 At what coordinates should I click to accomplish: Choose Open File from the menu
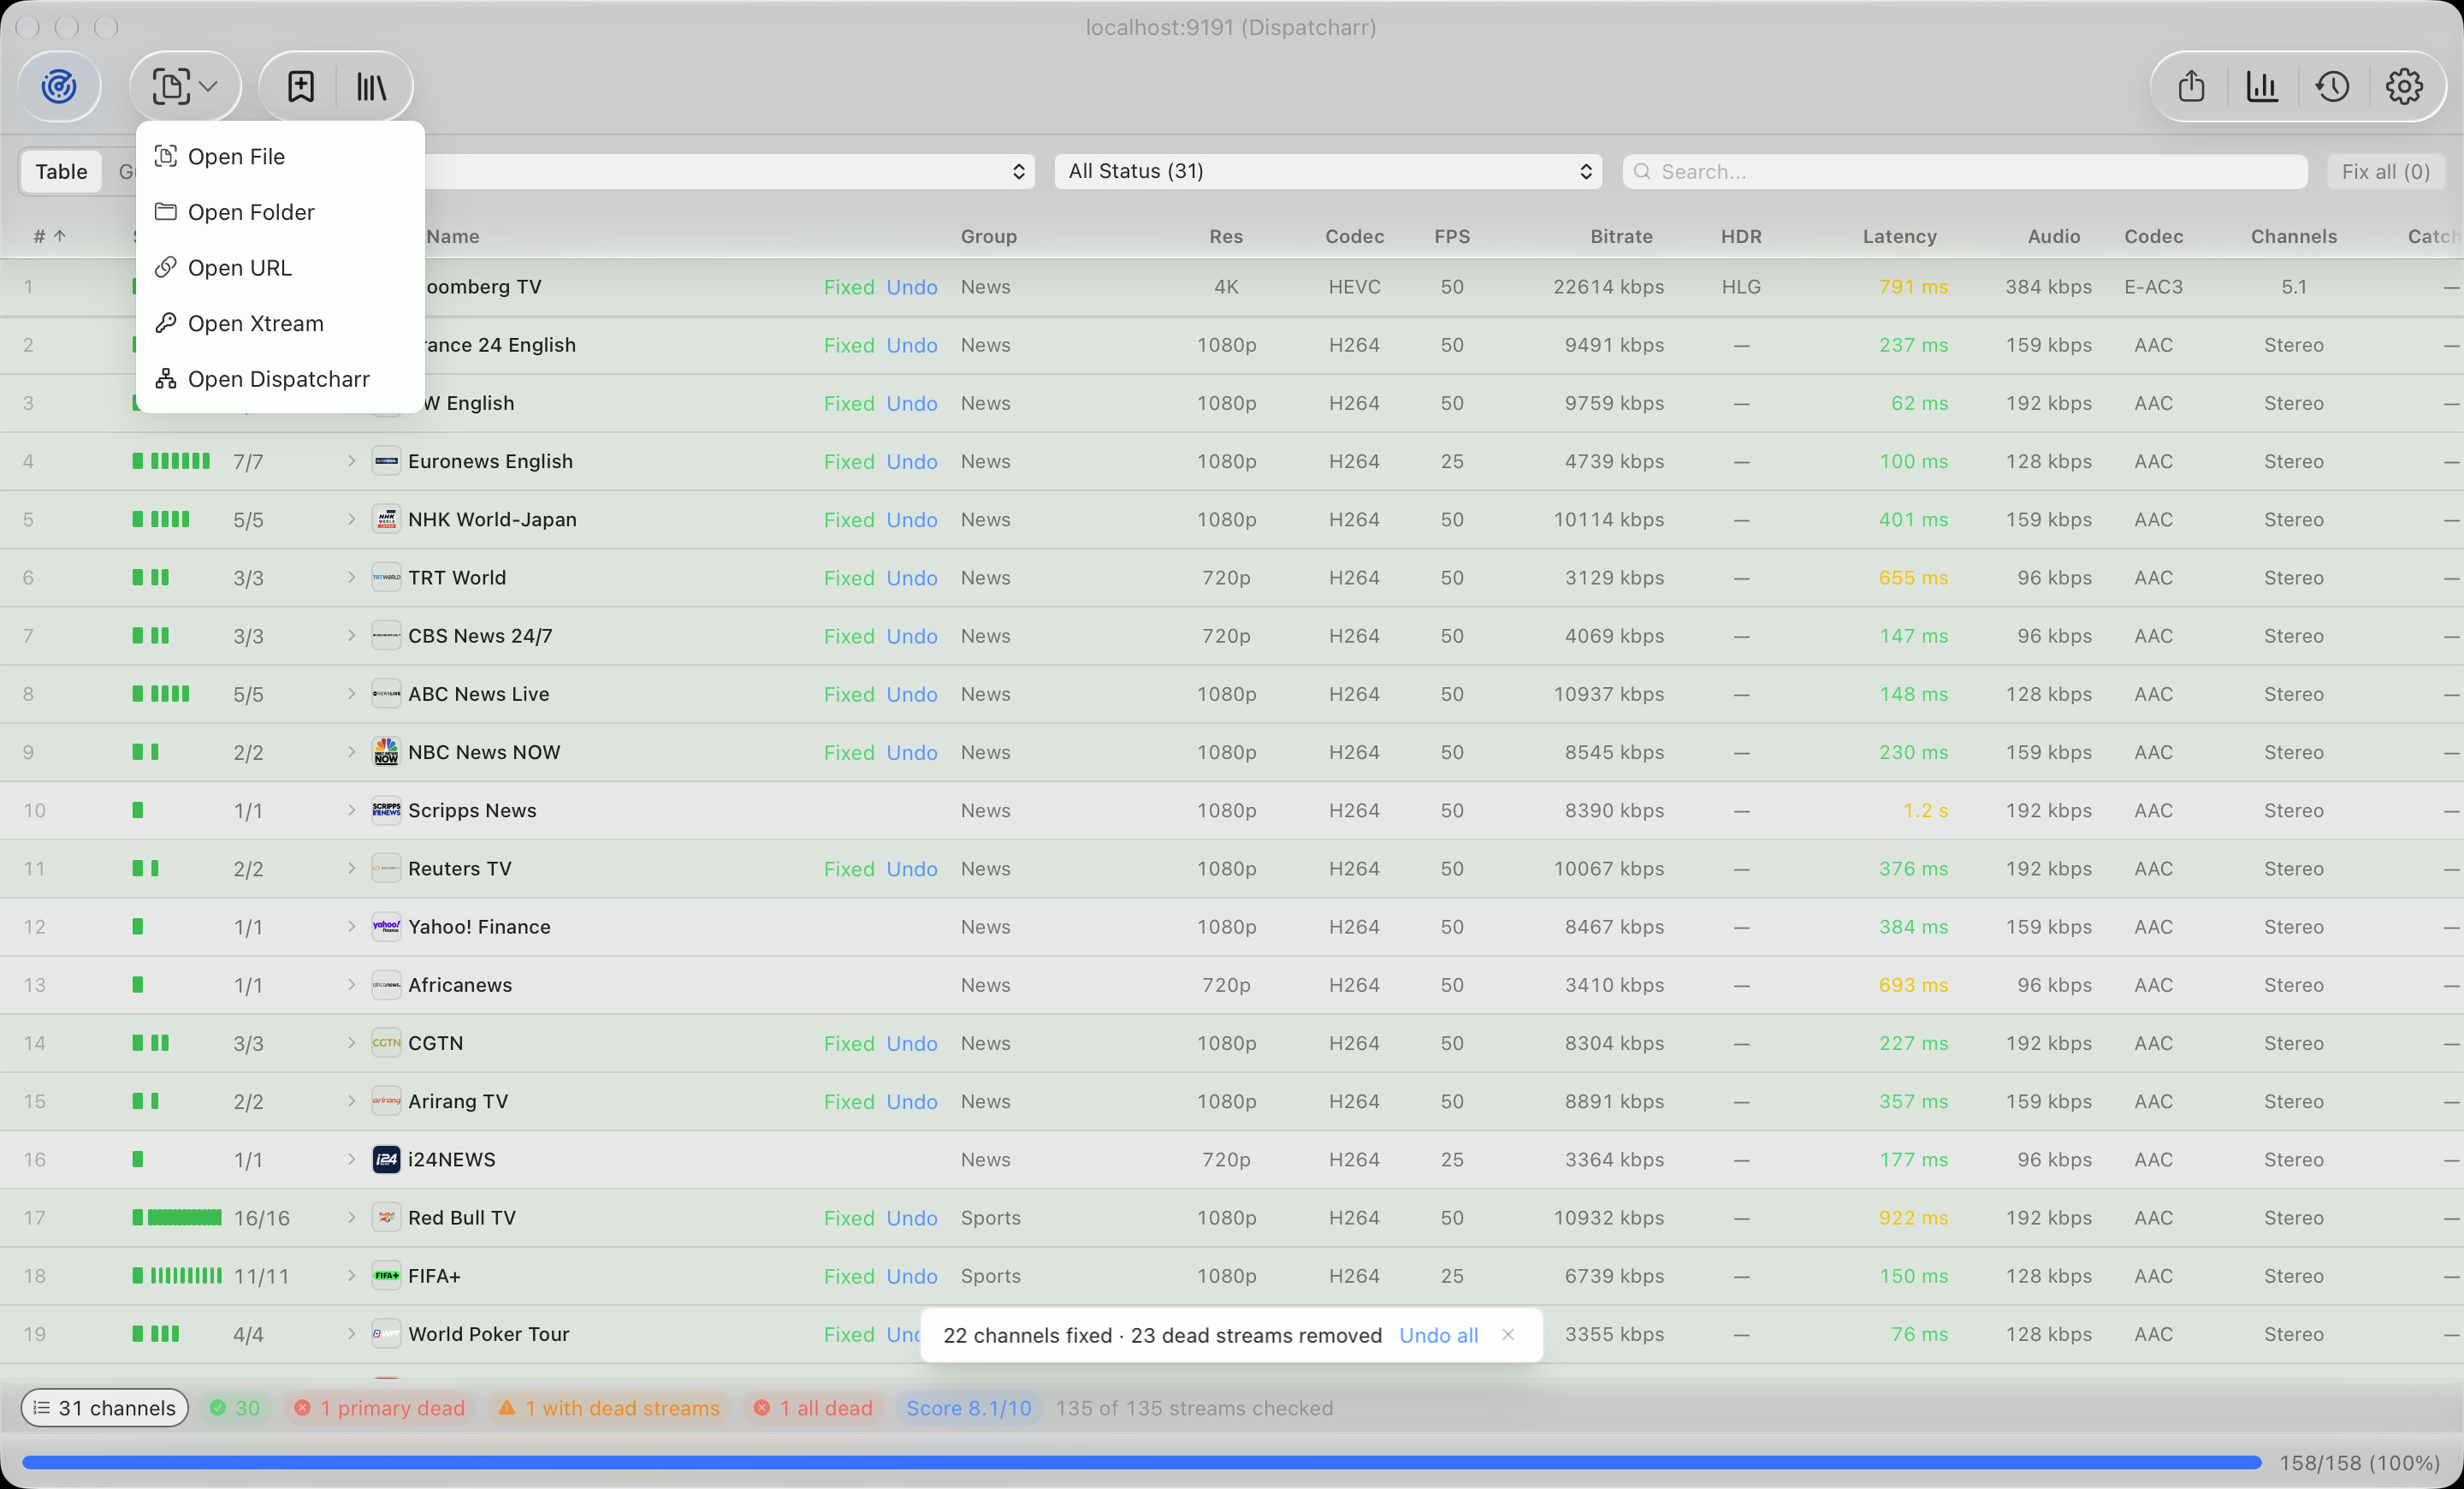280,156
